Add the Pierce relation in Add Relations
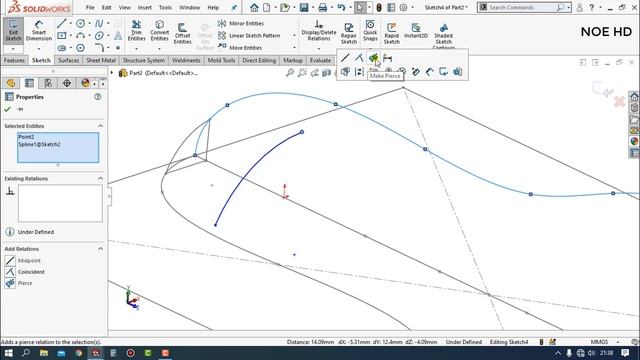 (18, 283)
